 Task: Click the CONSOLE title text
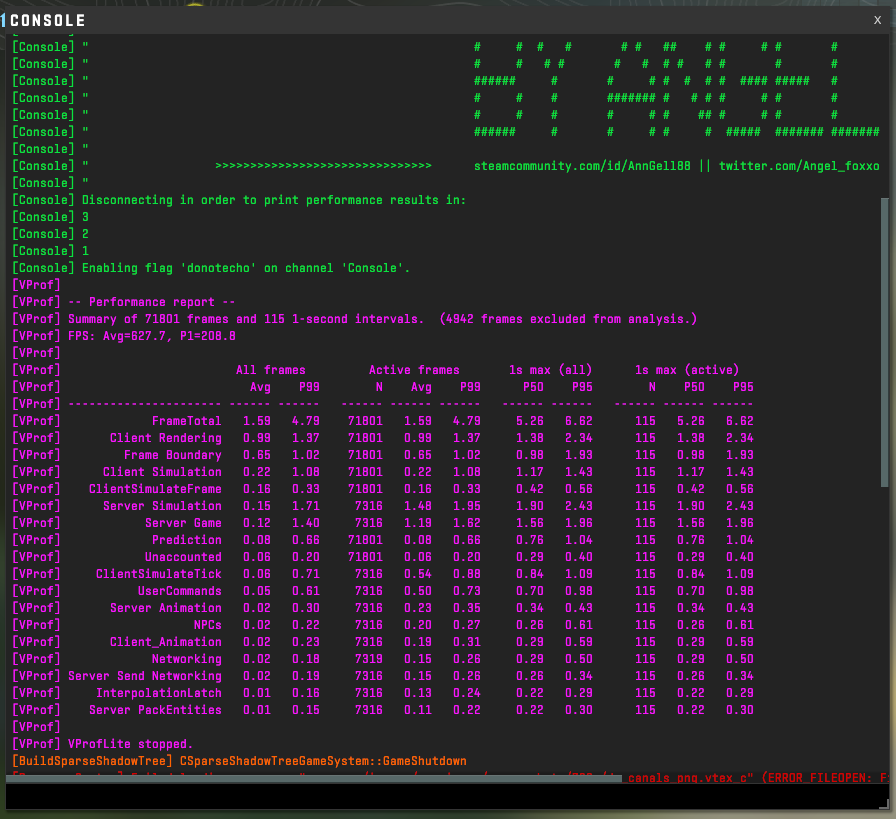48,21
